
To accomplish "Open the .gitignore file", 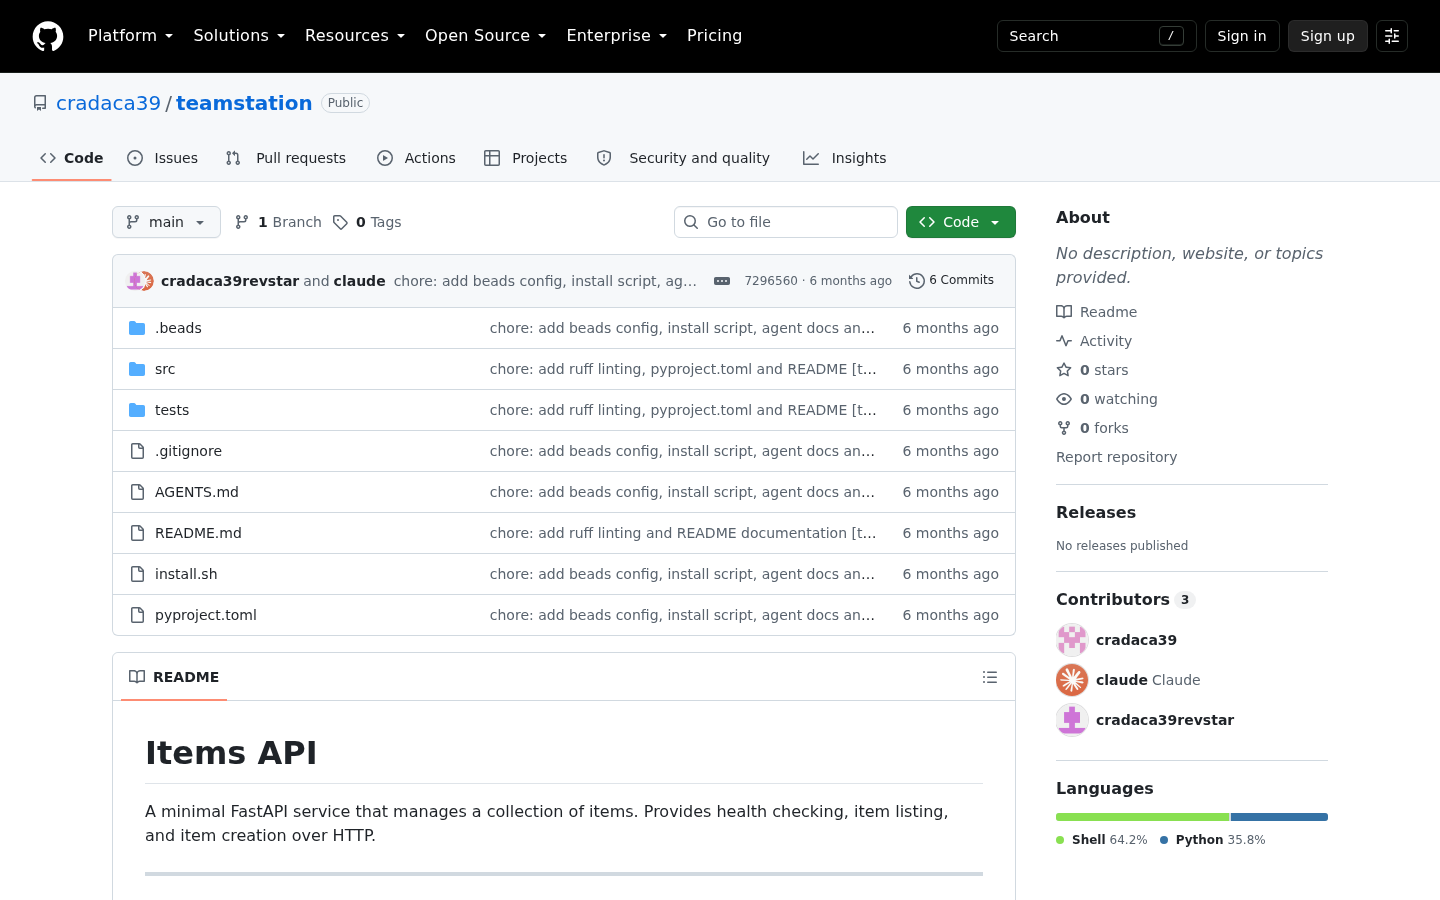I will click(188, 451).
